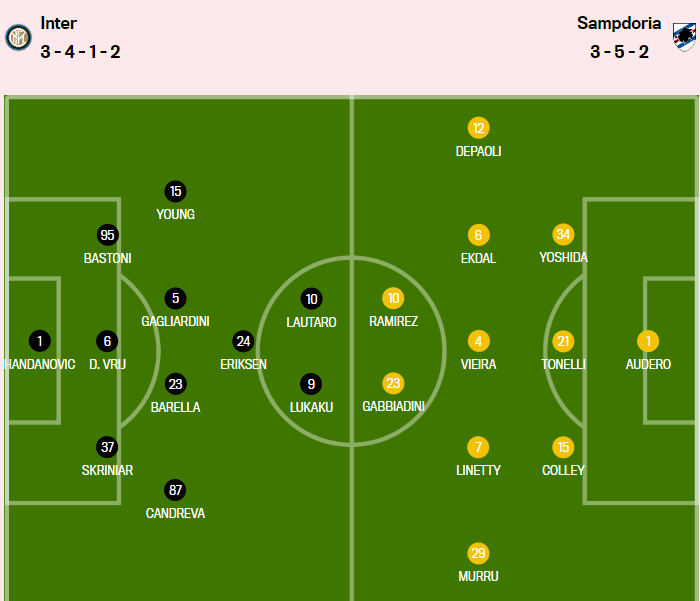Viewport: 700px width, 601px height.
Task: Click Lautaro's number 10 player dot
Action: pyautogui.click(x=312, y=298)
